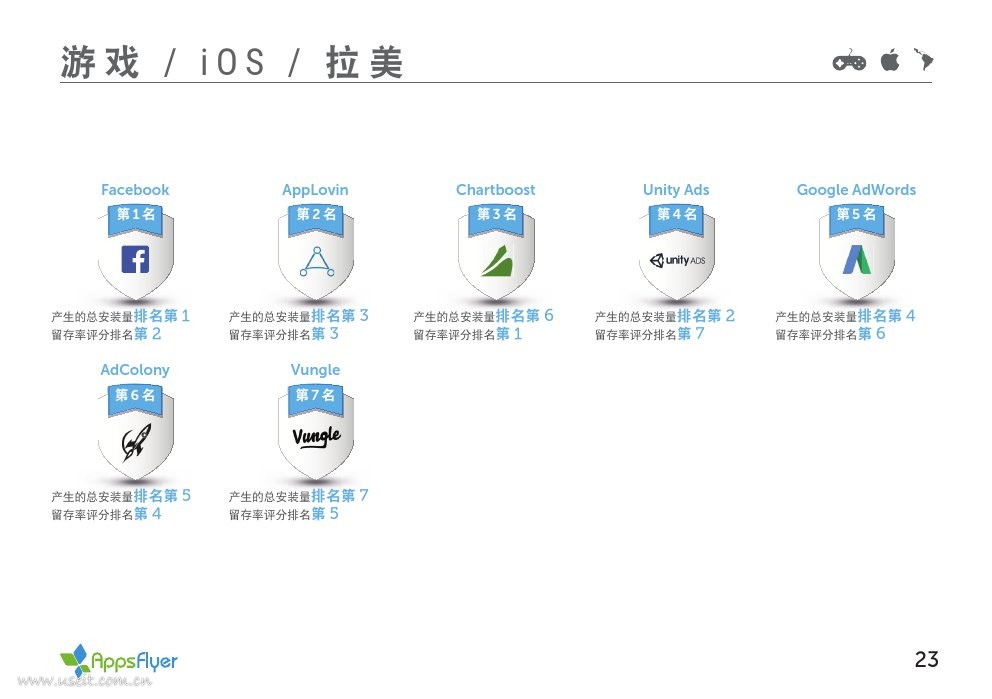This screenshot has width=992, height=699.
Task: Click the AppsFlyer logo
Action: pyautogui.click(x=118, y=660)
